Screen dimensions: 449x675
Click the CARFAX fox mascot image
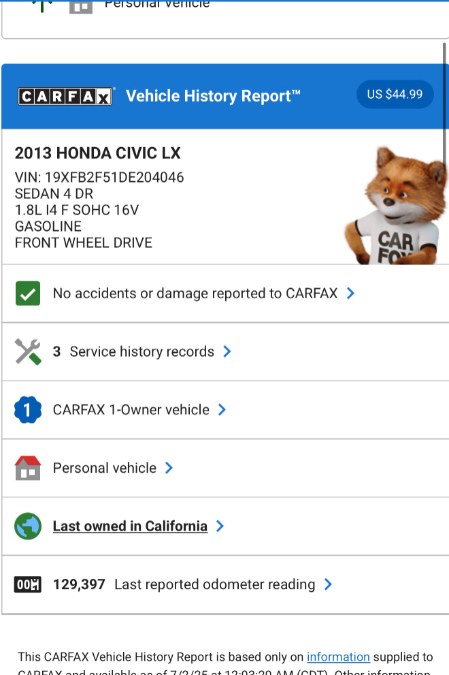click(x=396, y=206)
